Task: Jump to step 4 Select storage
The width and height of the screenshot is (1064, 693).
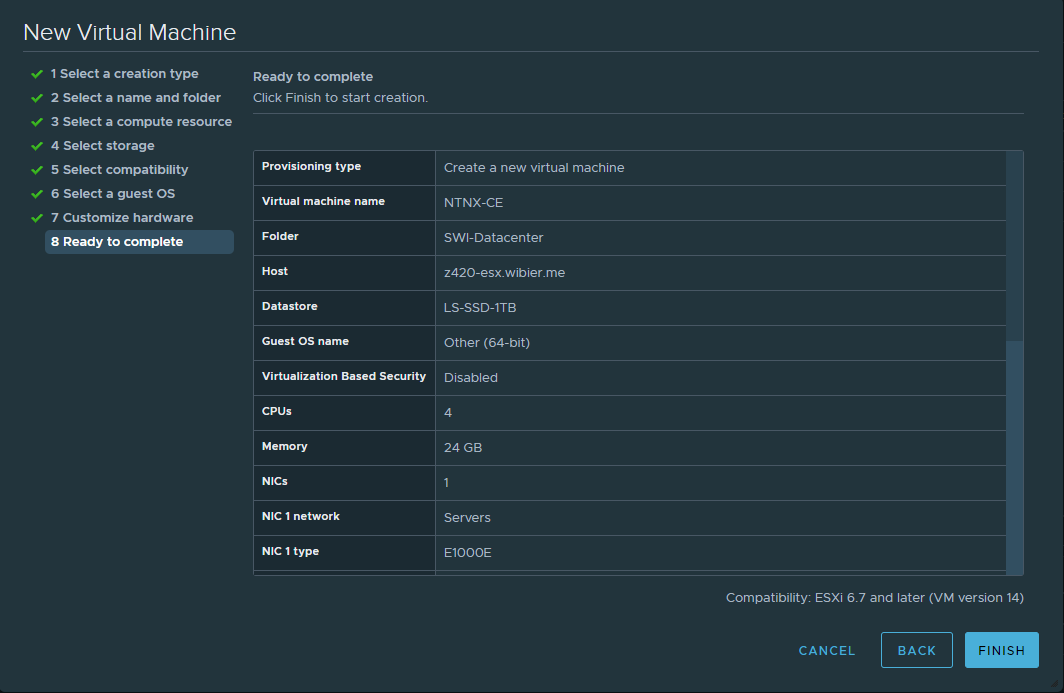Action: pyautogui.click(x=102, y=146)
